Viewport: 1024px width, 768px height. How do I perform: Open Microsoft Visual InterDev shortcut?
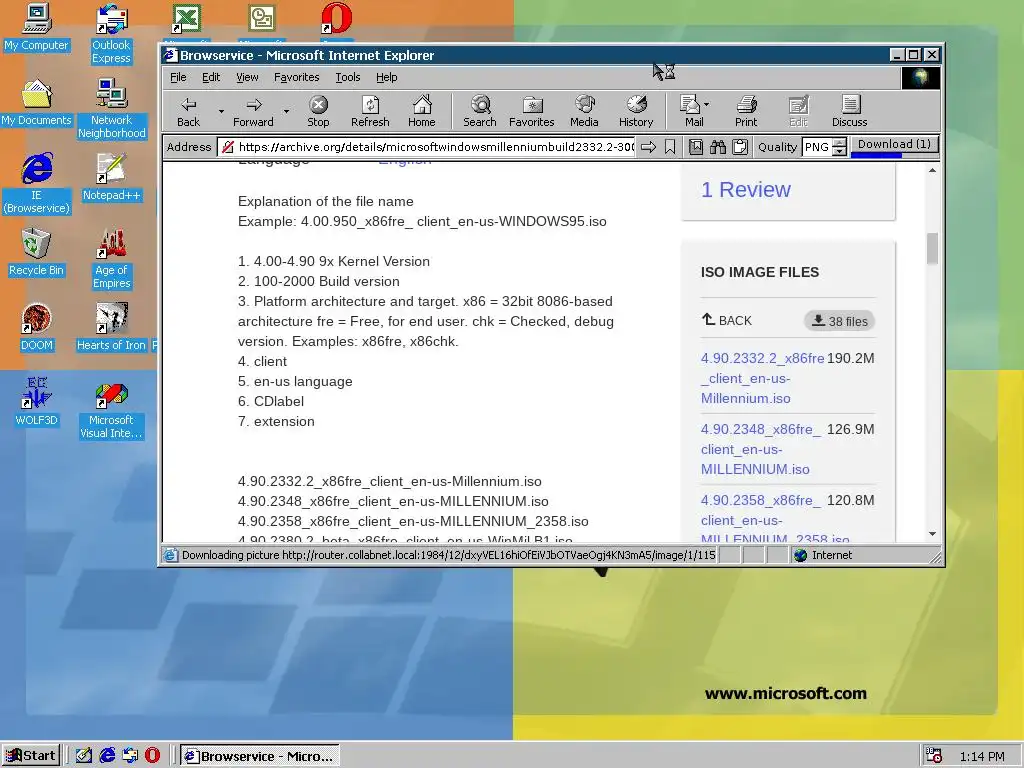pyautogui.click(x=111, y=409)
